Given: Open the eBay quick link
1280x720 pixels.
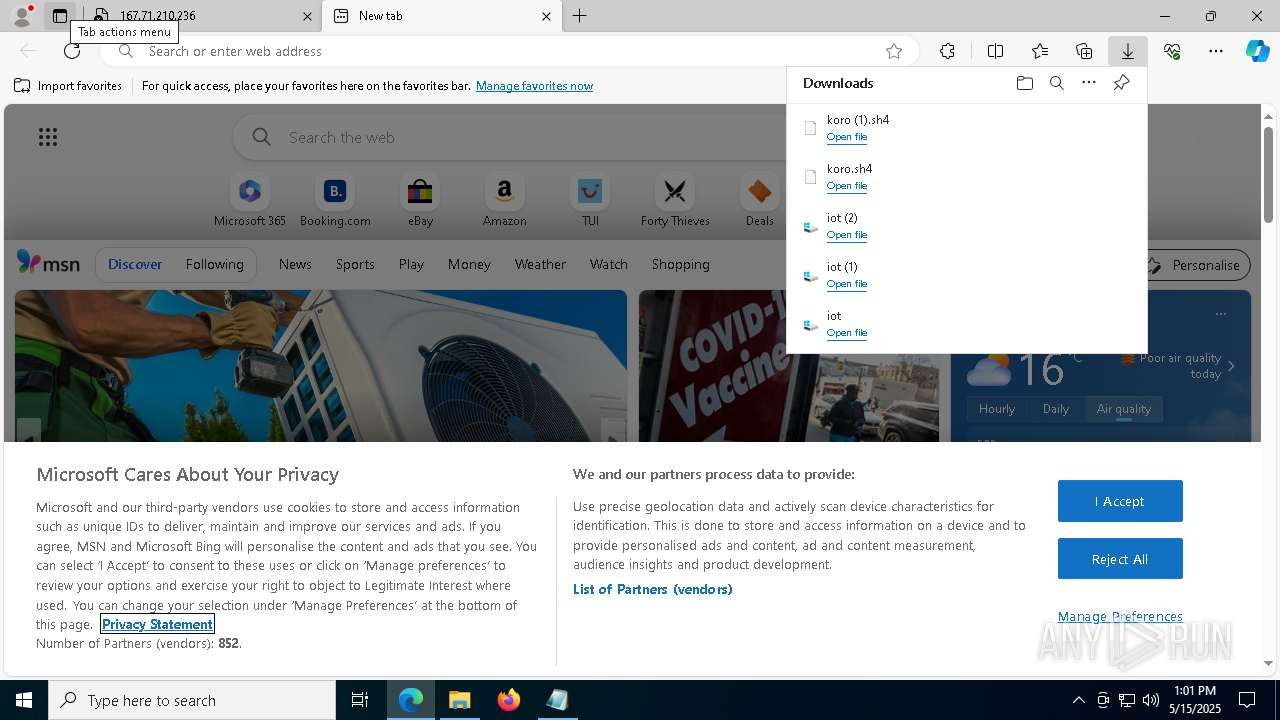Looking at the screenshot, I should 420,200.
